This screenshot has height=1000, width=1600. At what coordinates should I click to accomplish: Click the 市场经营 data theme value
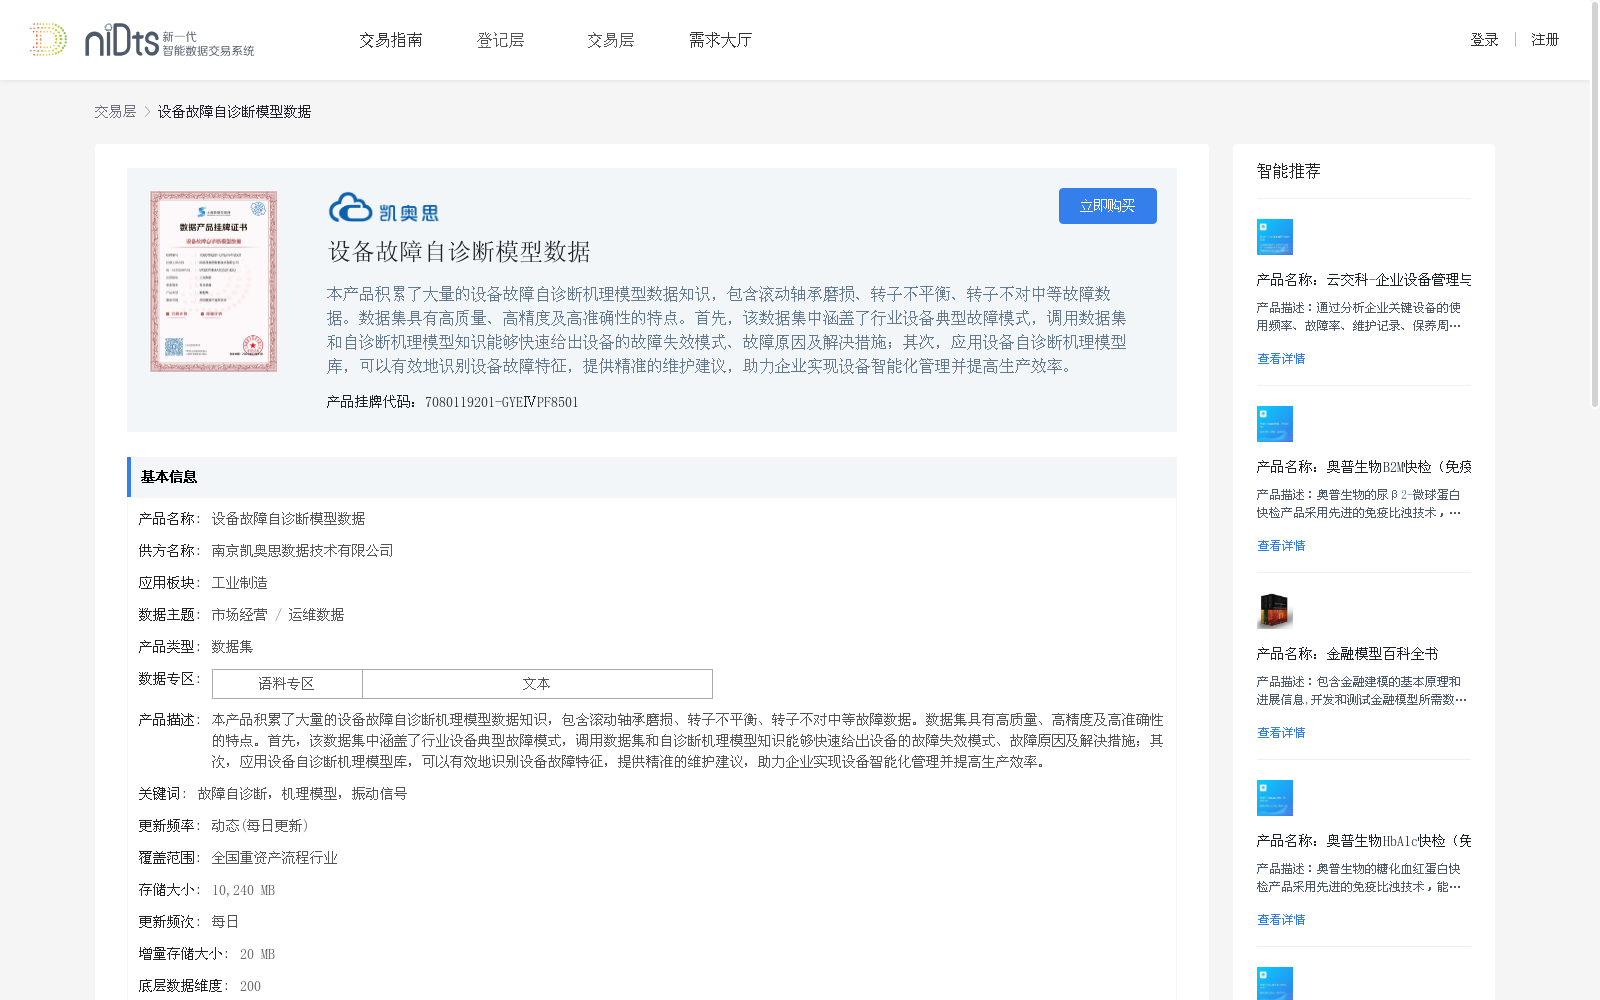[239, 615]
